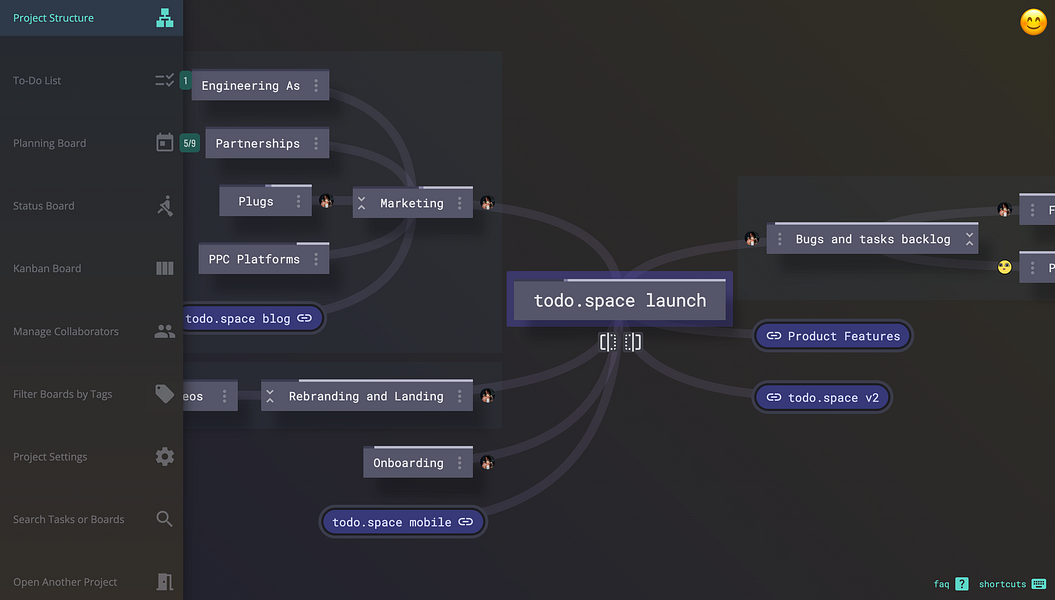Open Manage Collaborators

(x=91, y=332)
